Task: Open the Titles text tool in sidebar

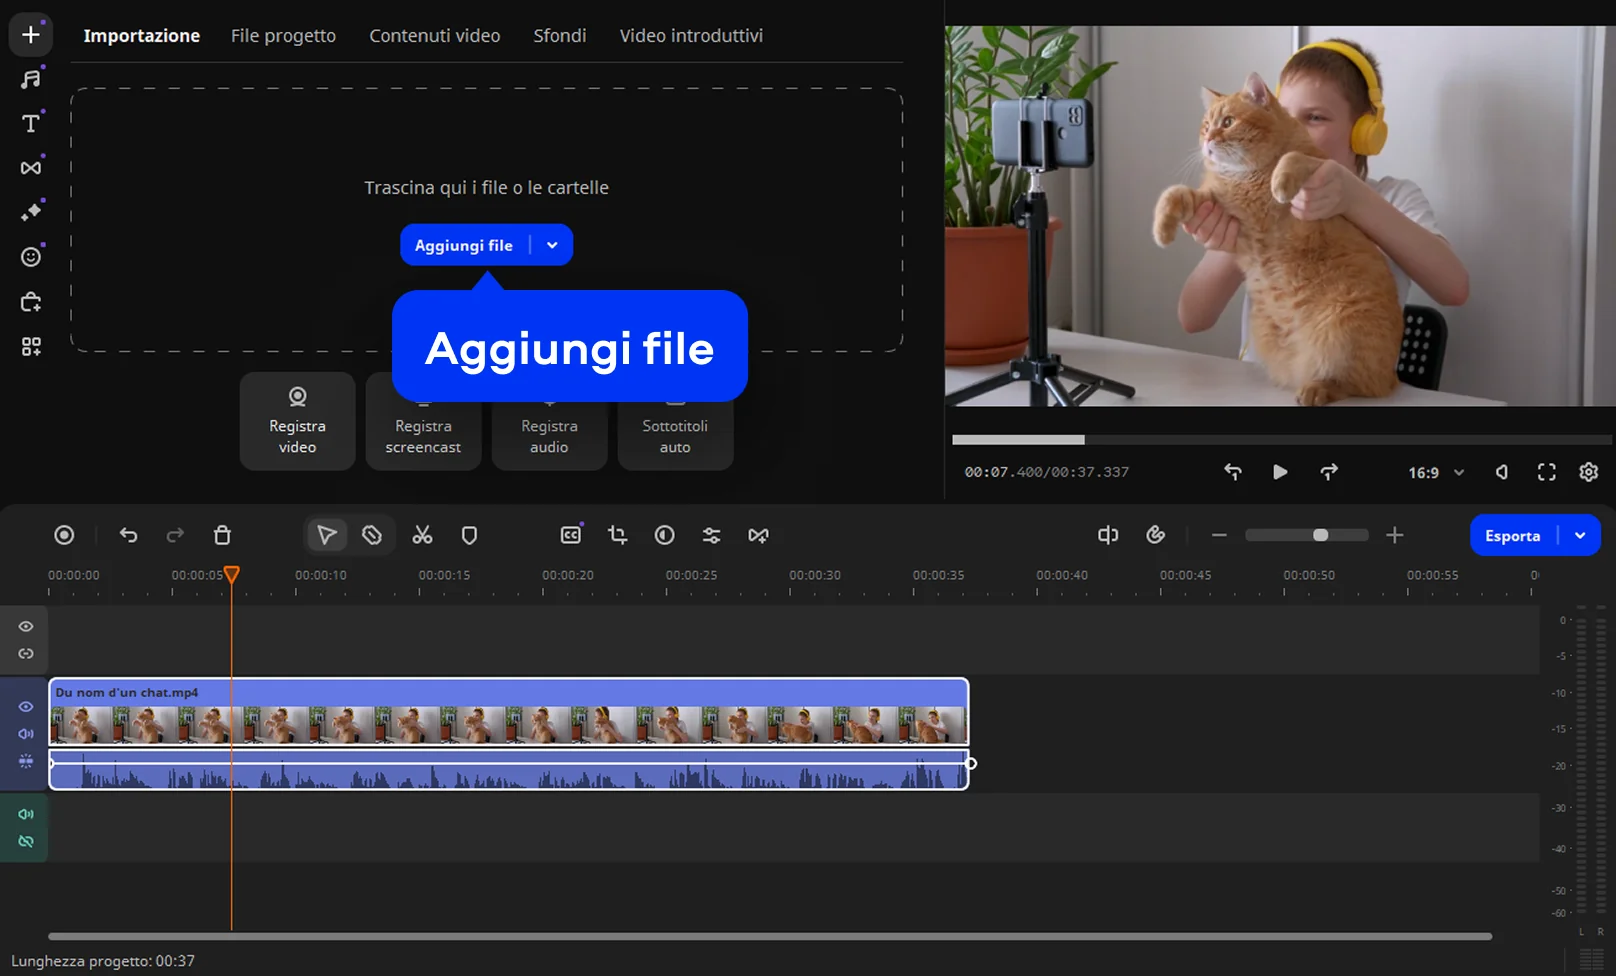Action: click(31, 123)
